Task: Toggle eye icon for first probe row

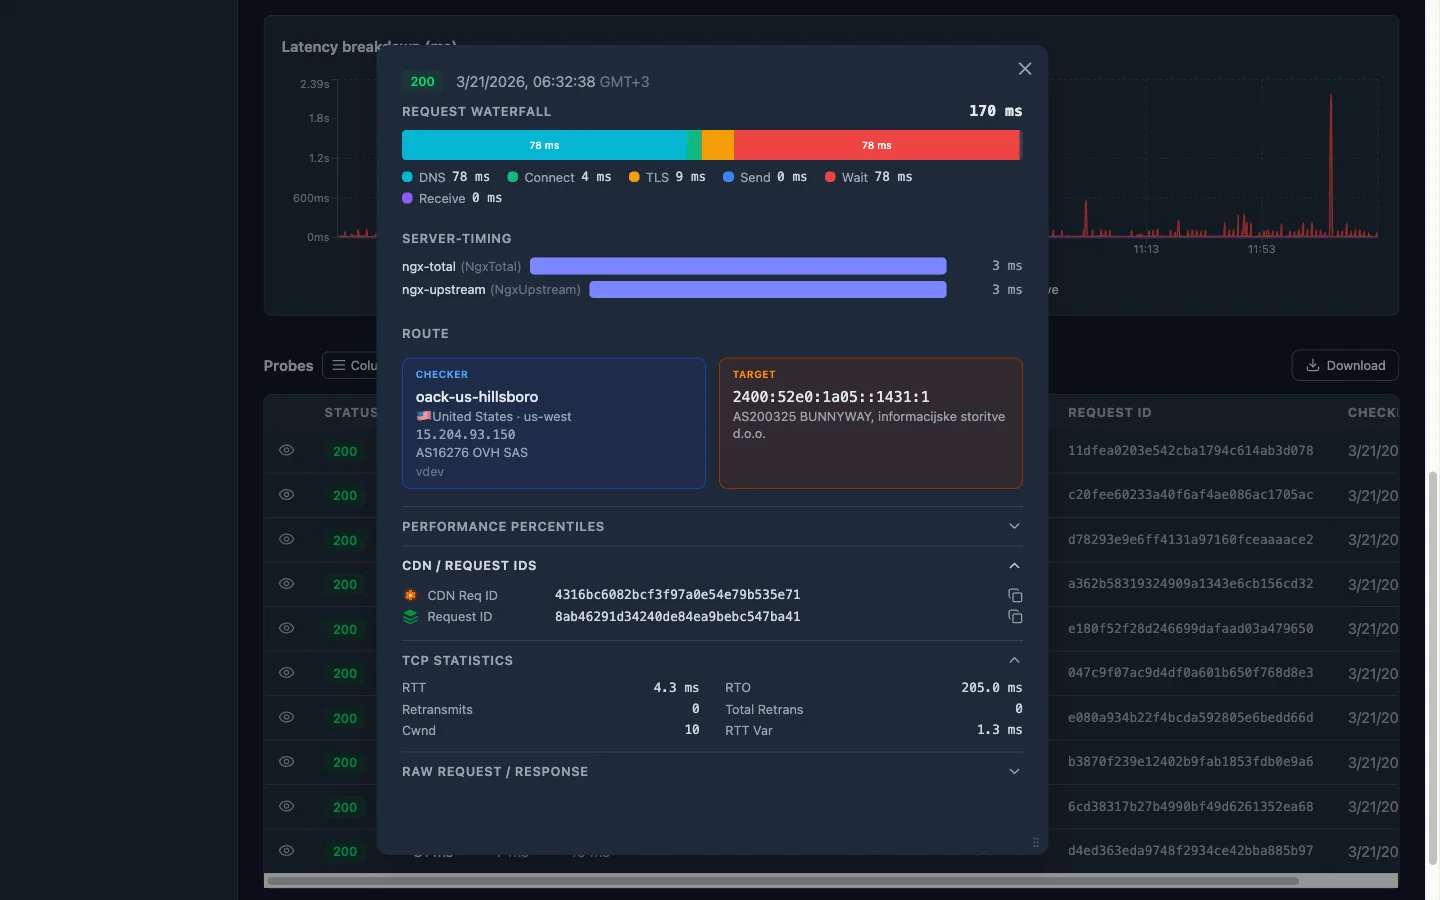Action: click(286, 451)
